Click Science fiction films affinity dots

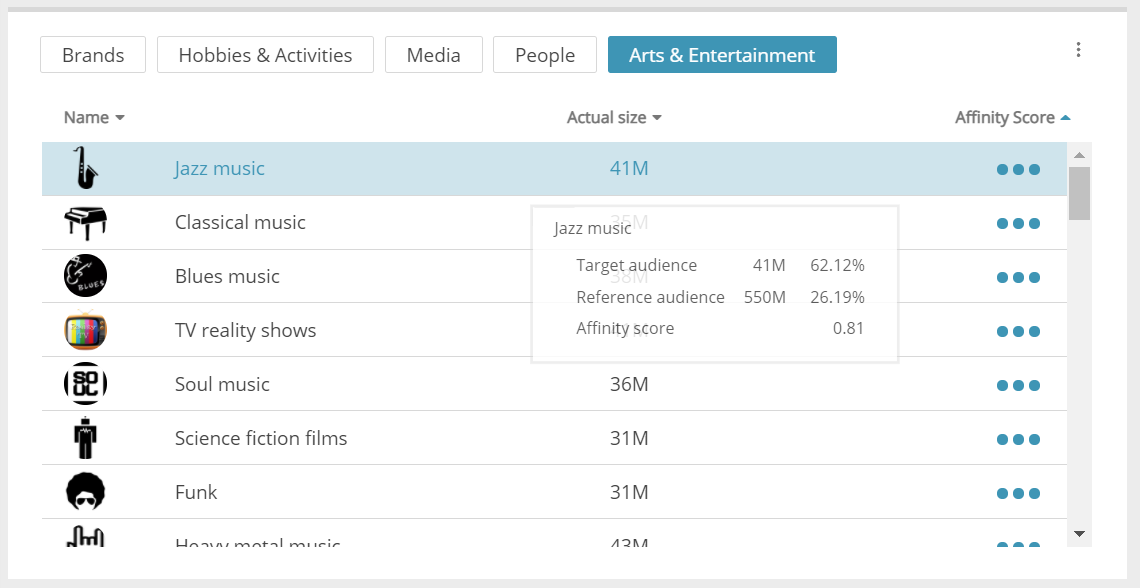pos(1018,439)
